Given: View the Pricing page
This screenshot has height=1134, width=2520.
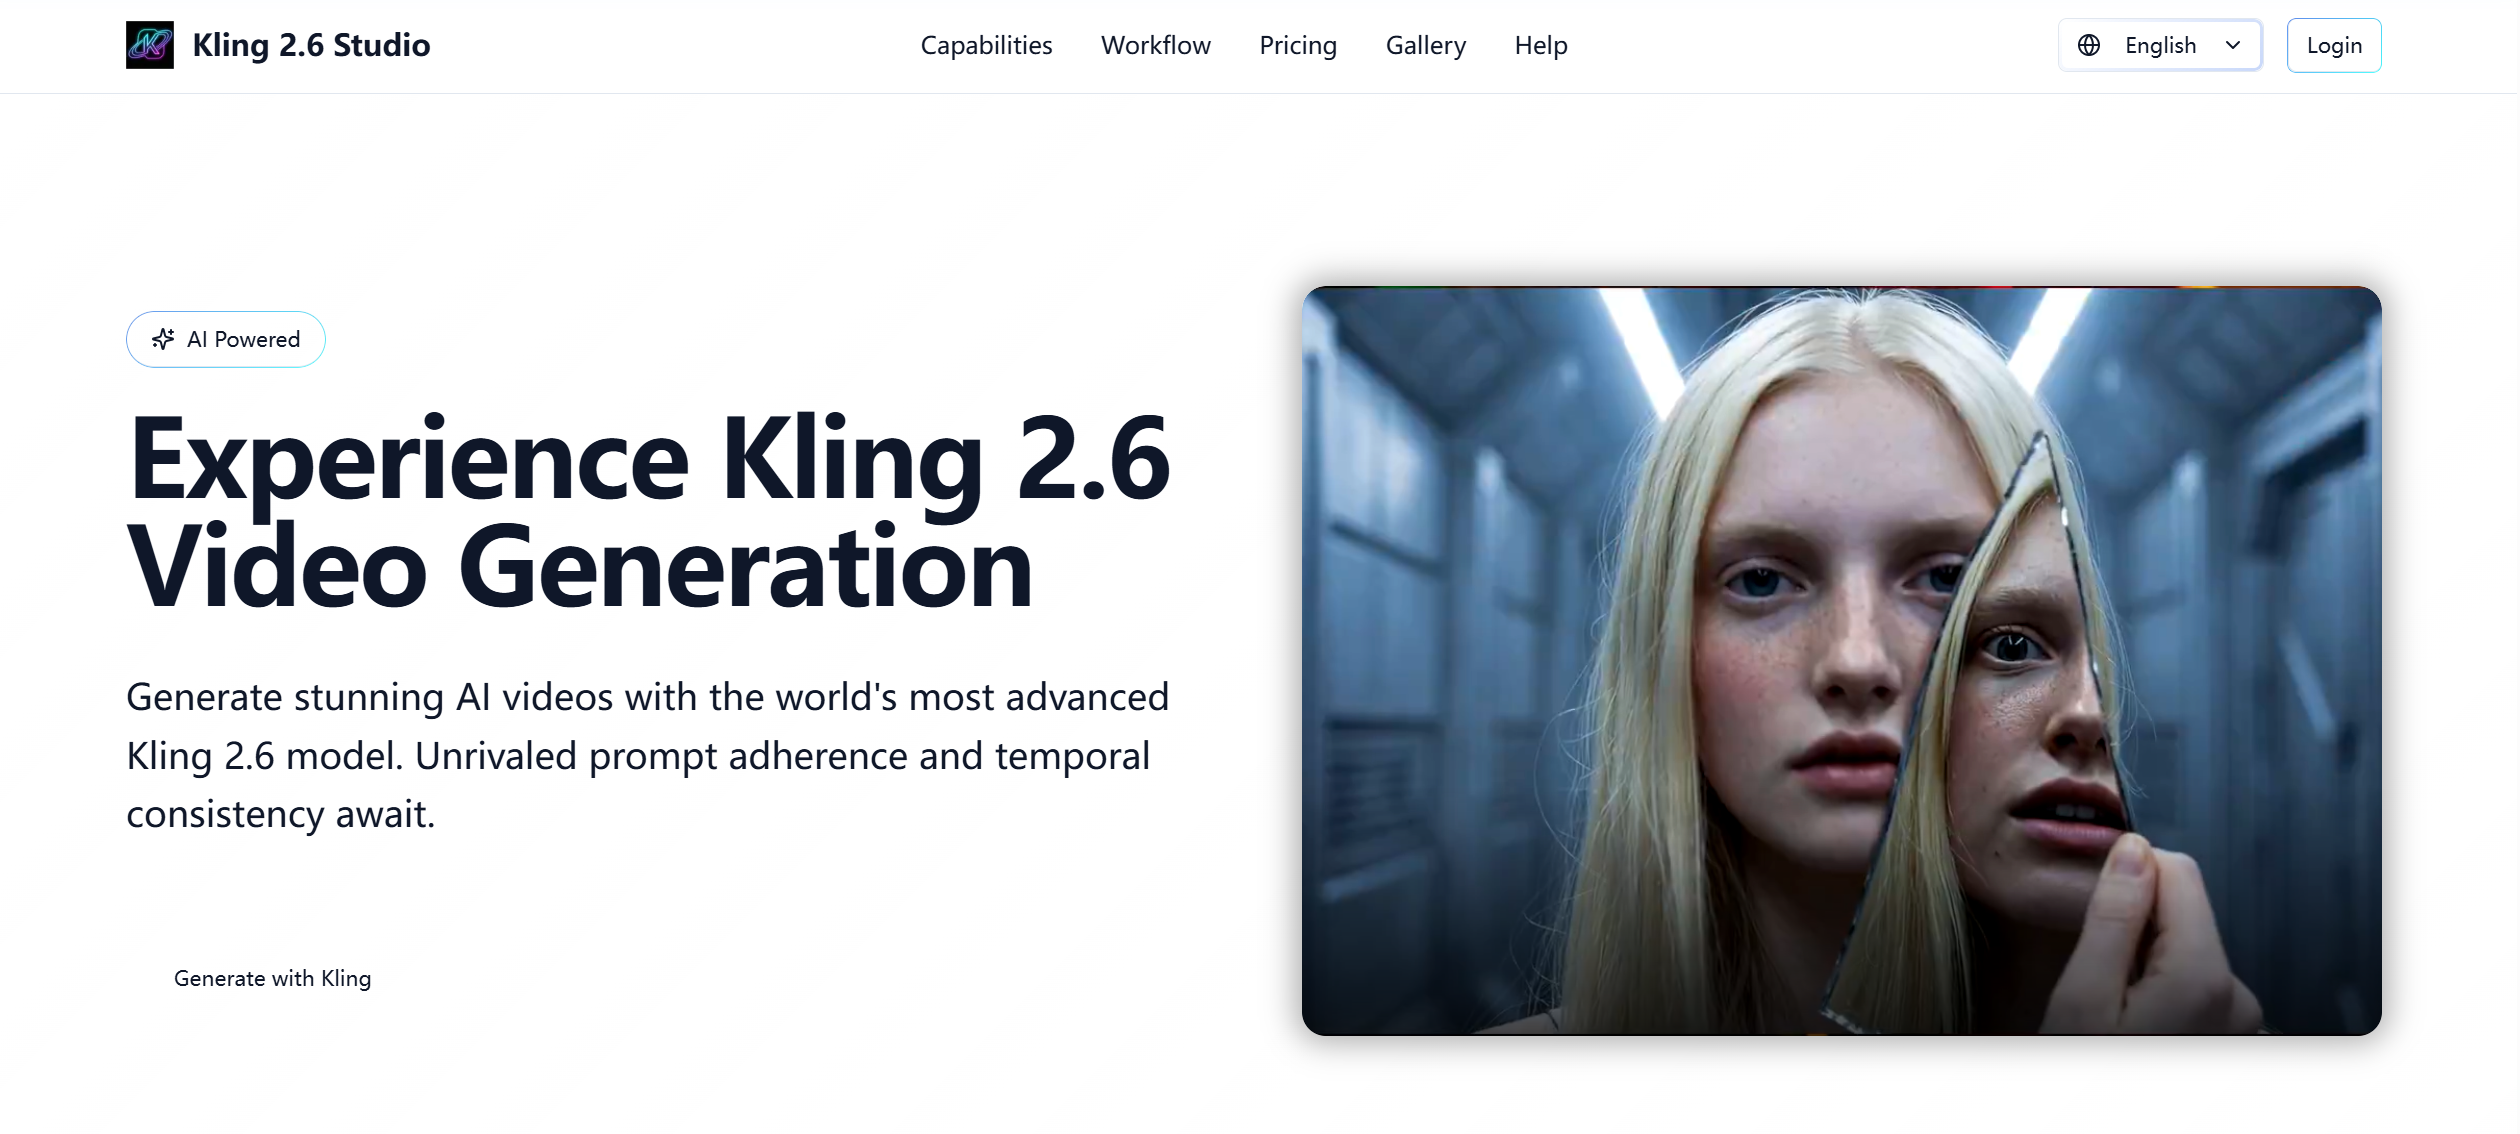Looking at the screenshot, I should pyautogui.click(x=1297, y=45).
